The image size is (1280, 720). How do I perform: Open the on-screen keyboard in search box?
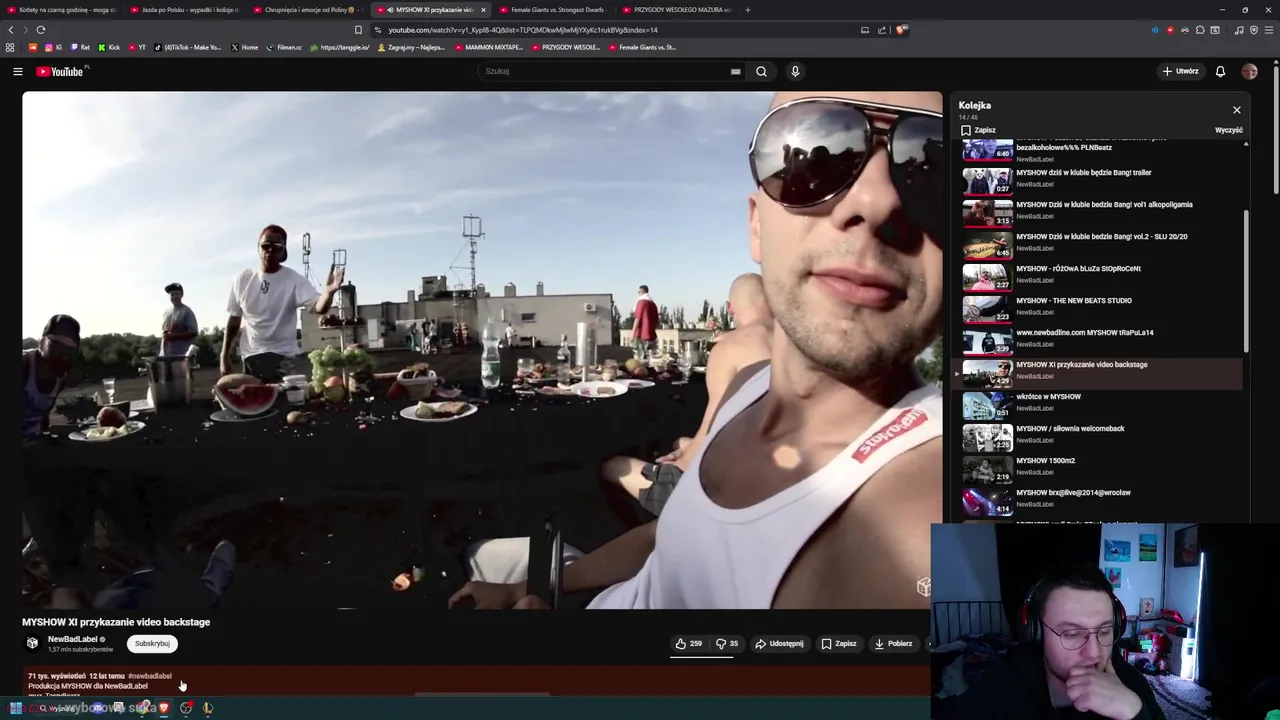coord(735,71)
